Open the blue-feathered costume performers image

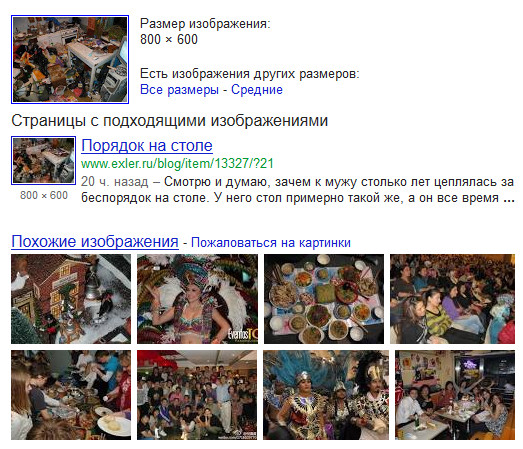[326, 395]
